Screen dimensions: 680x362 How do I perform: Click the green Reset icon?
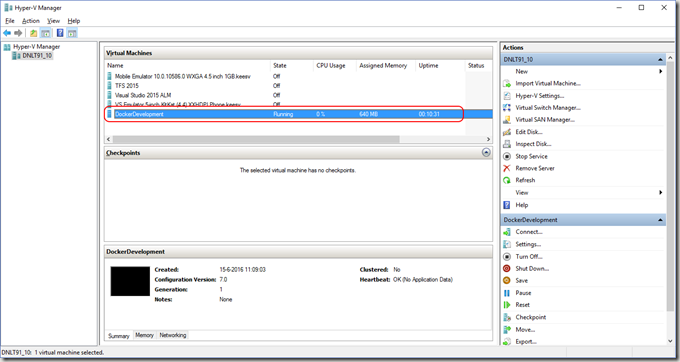[x=507, y=305]
